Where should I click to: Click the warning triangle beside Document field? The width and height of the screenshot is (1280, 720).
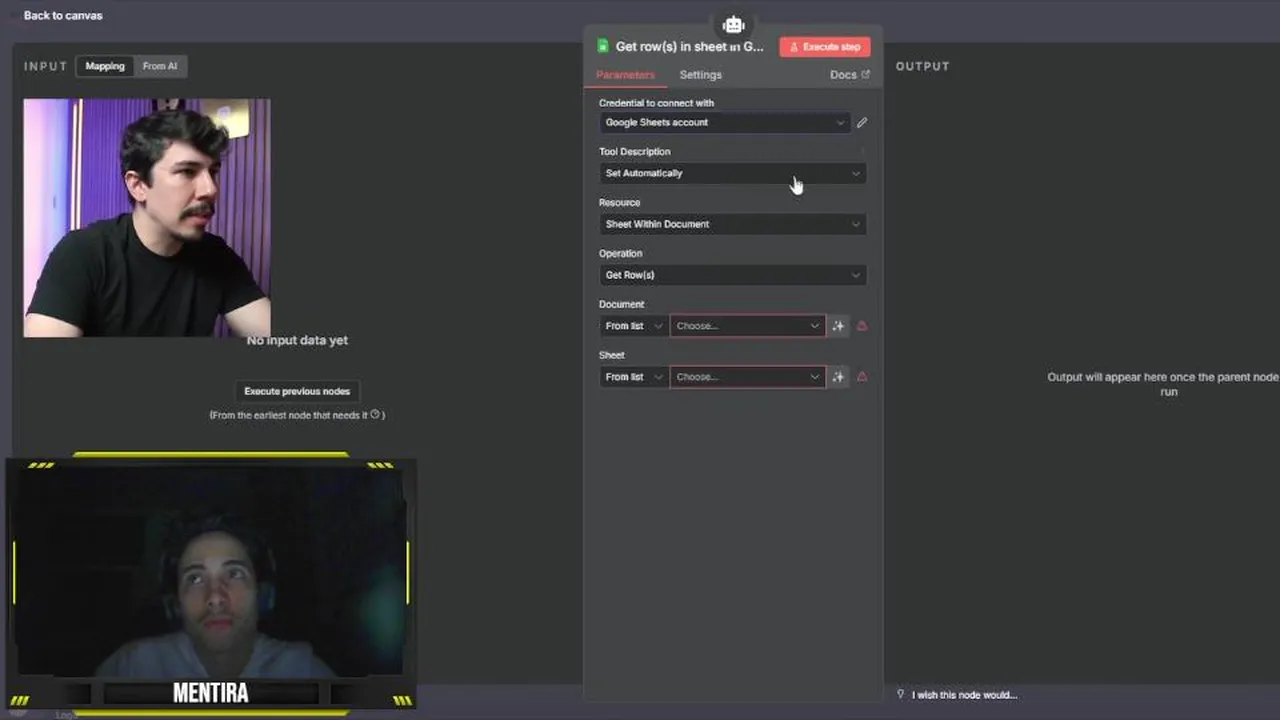(x=862, y=326)
